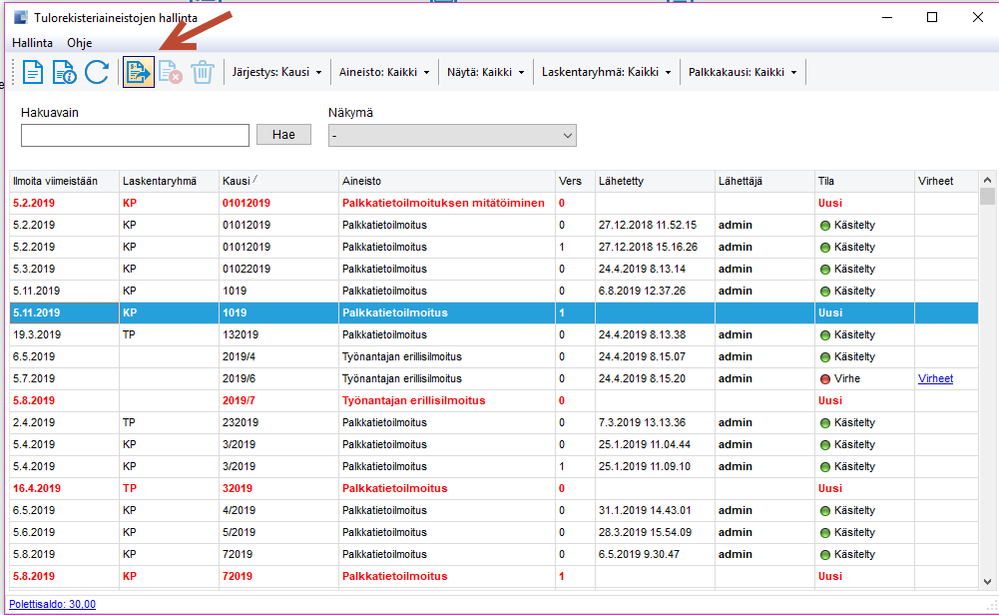Expand the Näkymä combo box
Viewport: 999px width, 615px height.
452,136
